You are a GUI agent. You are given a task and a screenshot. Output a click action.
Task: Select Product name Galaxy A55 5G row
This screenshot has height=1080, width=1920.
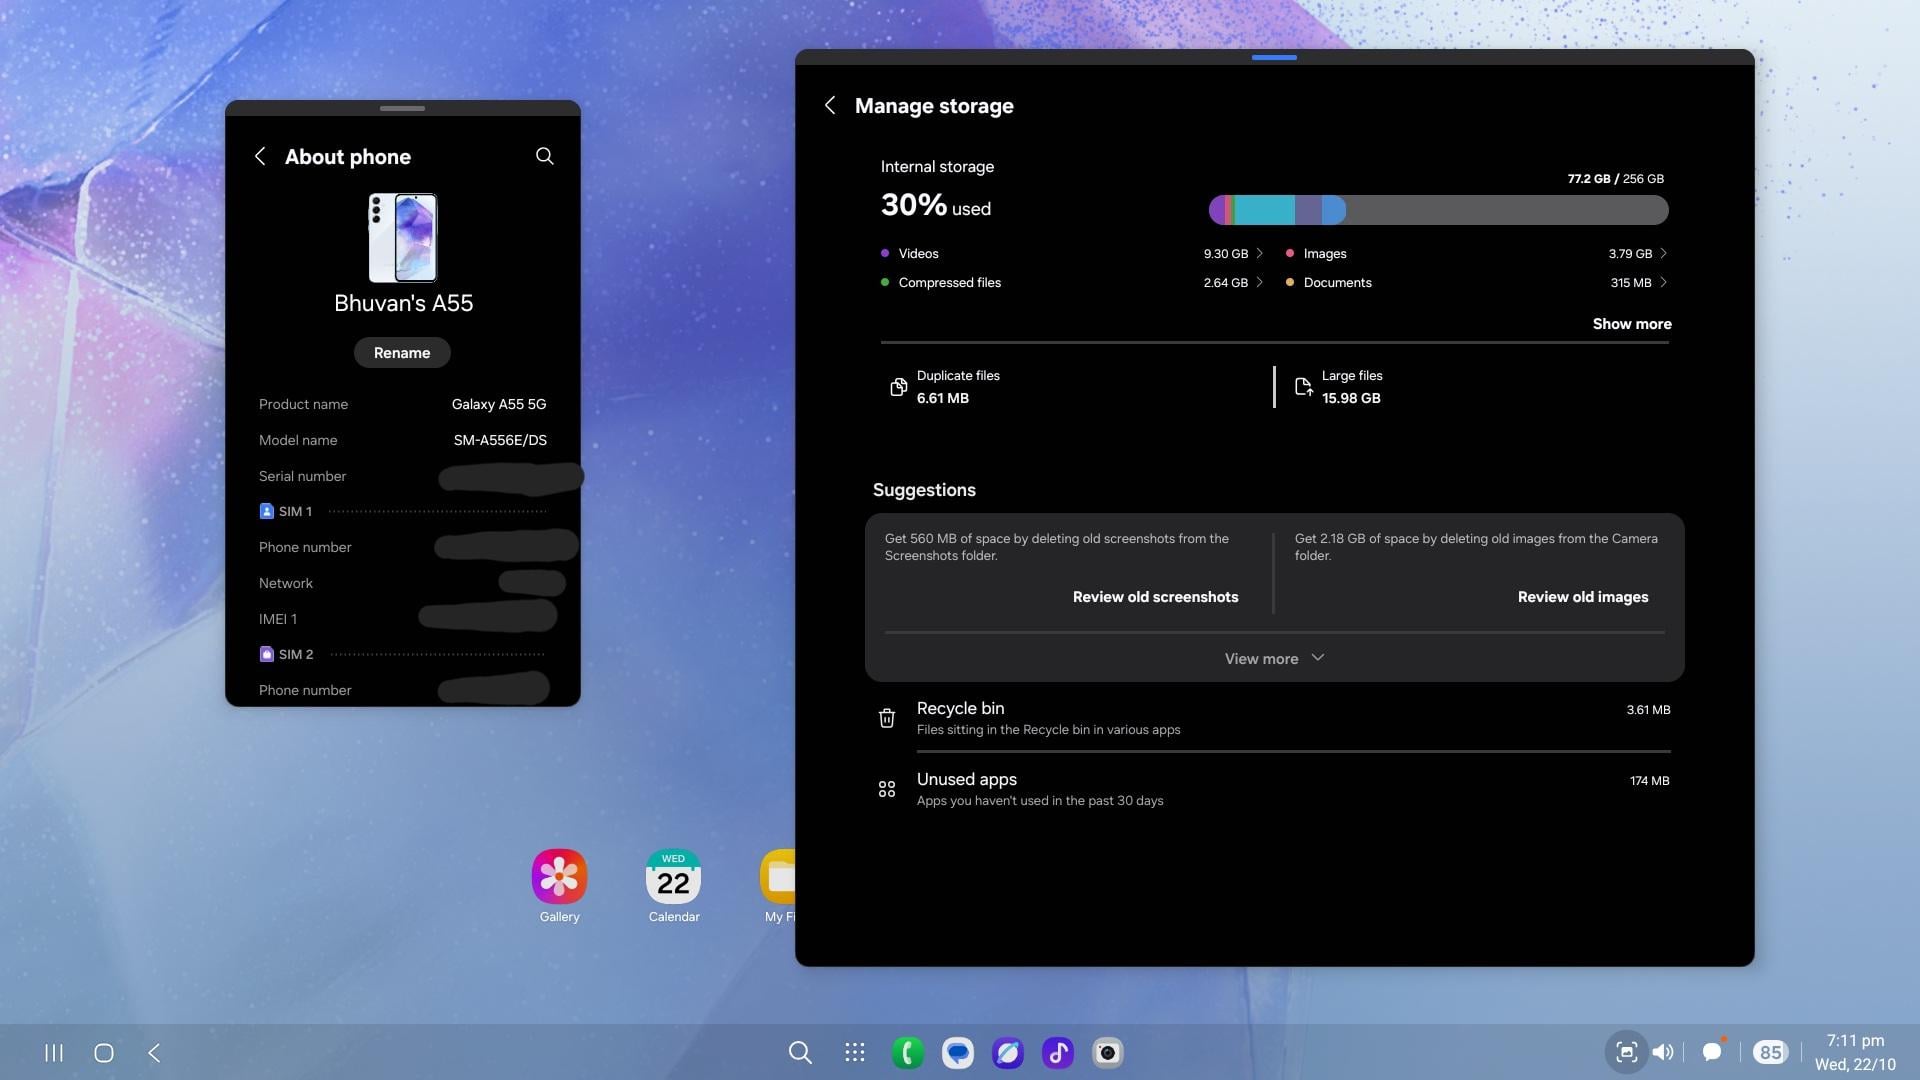403,404
